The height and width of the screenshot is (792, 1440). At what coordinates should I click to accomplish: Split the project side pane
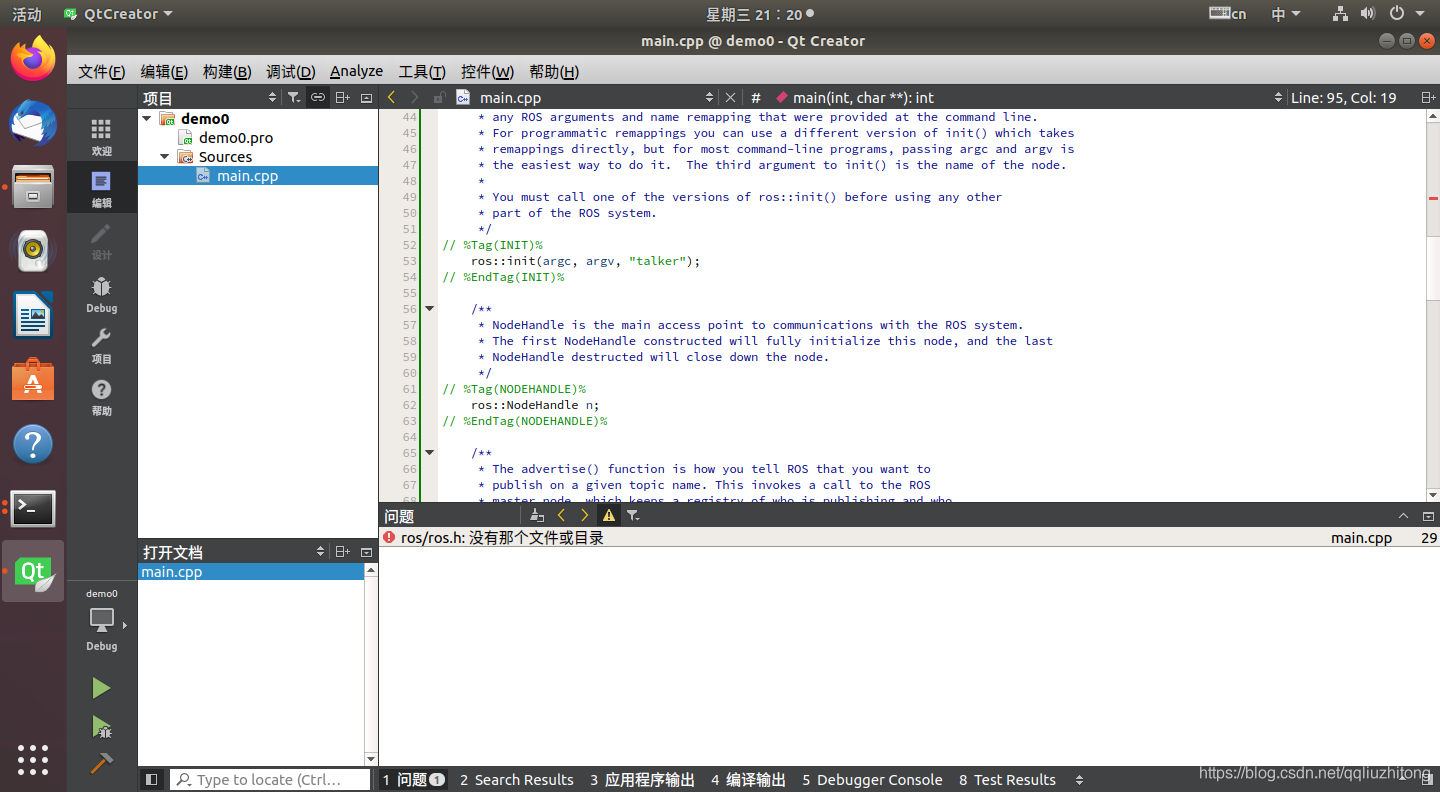(342, 97)
